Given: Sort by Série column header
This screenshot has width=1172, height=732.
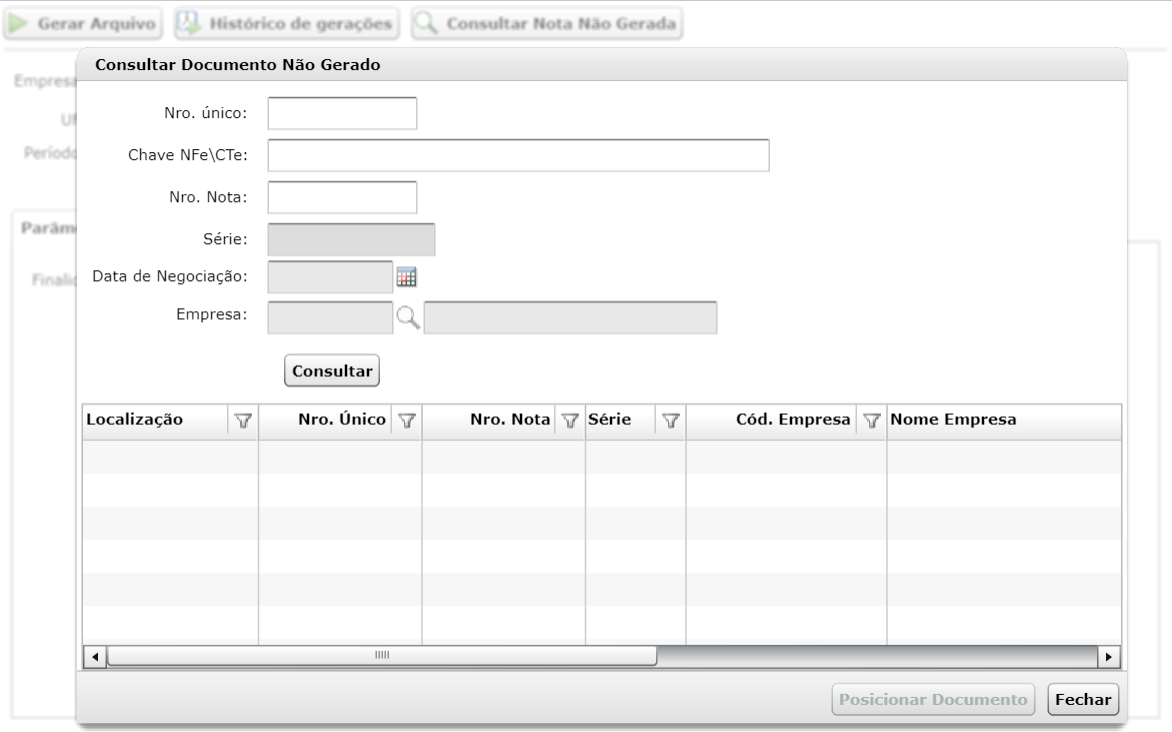Looking at the screenshot, I should point(609,419).
